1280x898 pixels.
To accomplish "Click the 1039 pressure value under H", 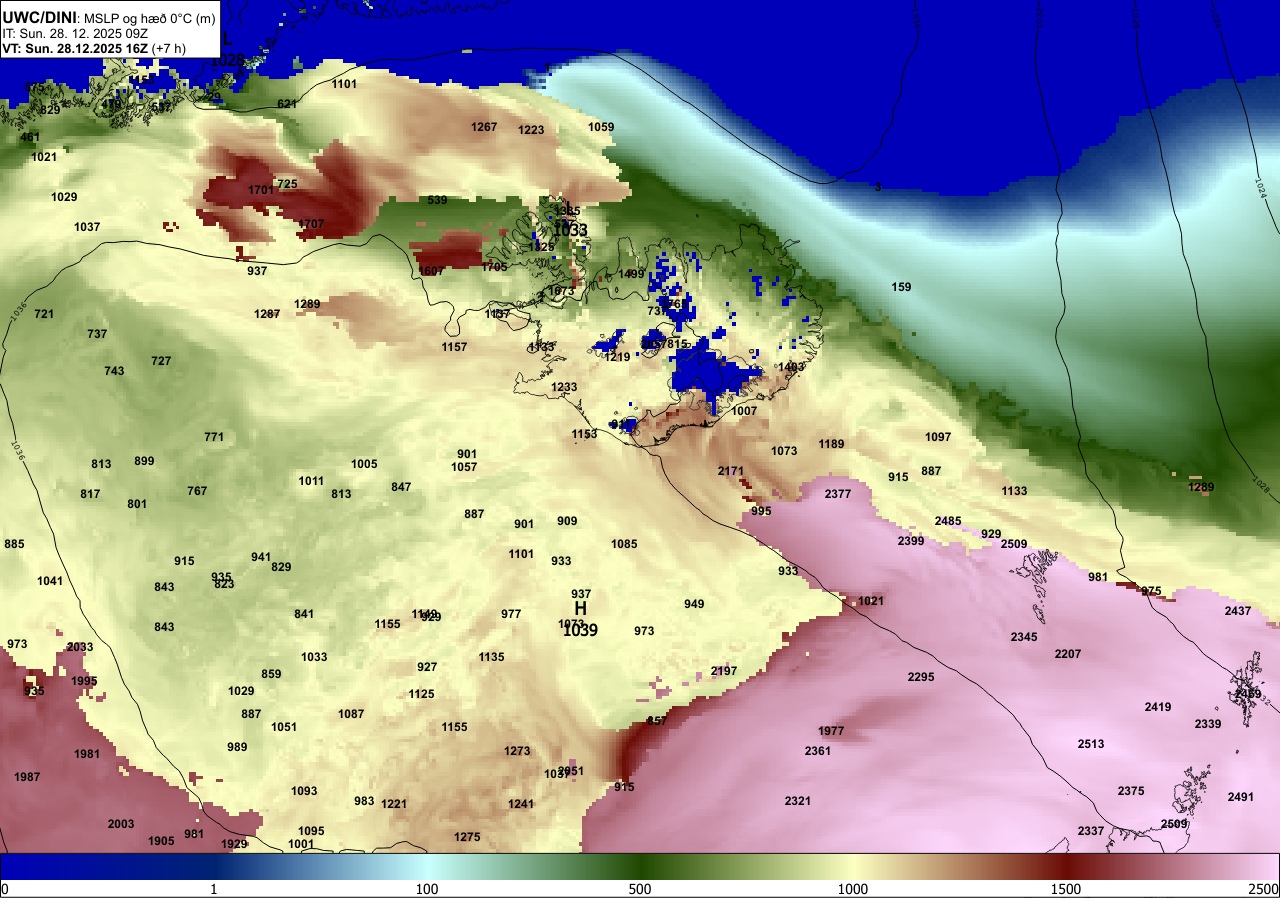I will [580, 630].
